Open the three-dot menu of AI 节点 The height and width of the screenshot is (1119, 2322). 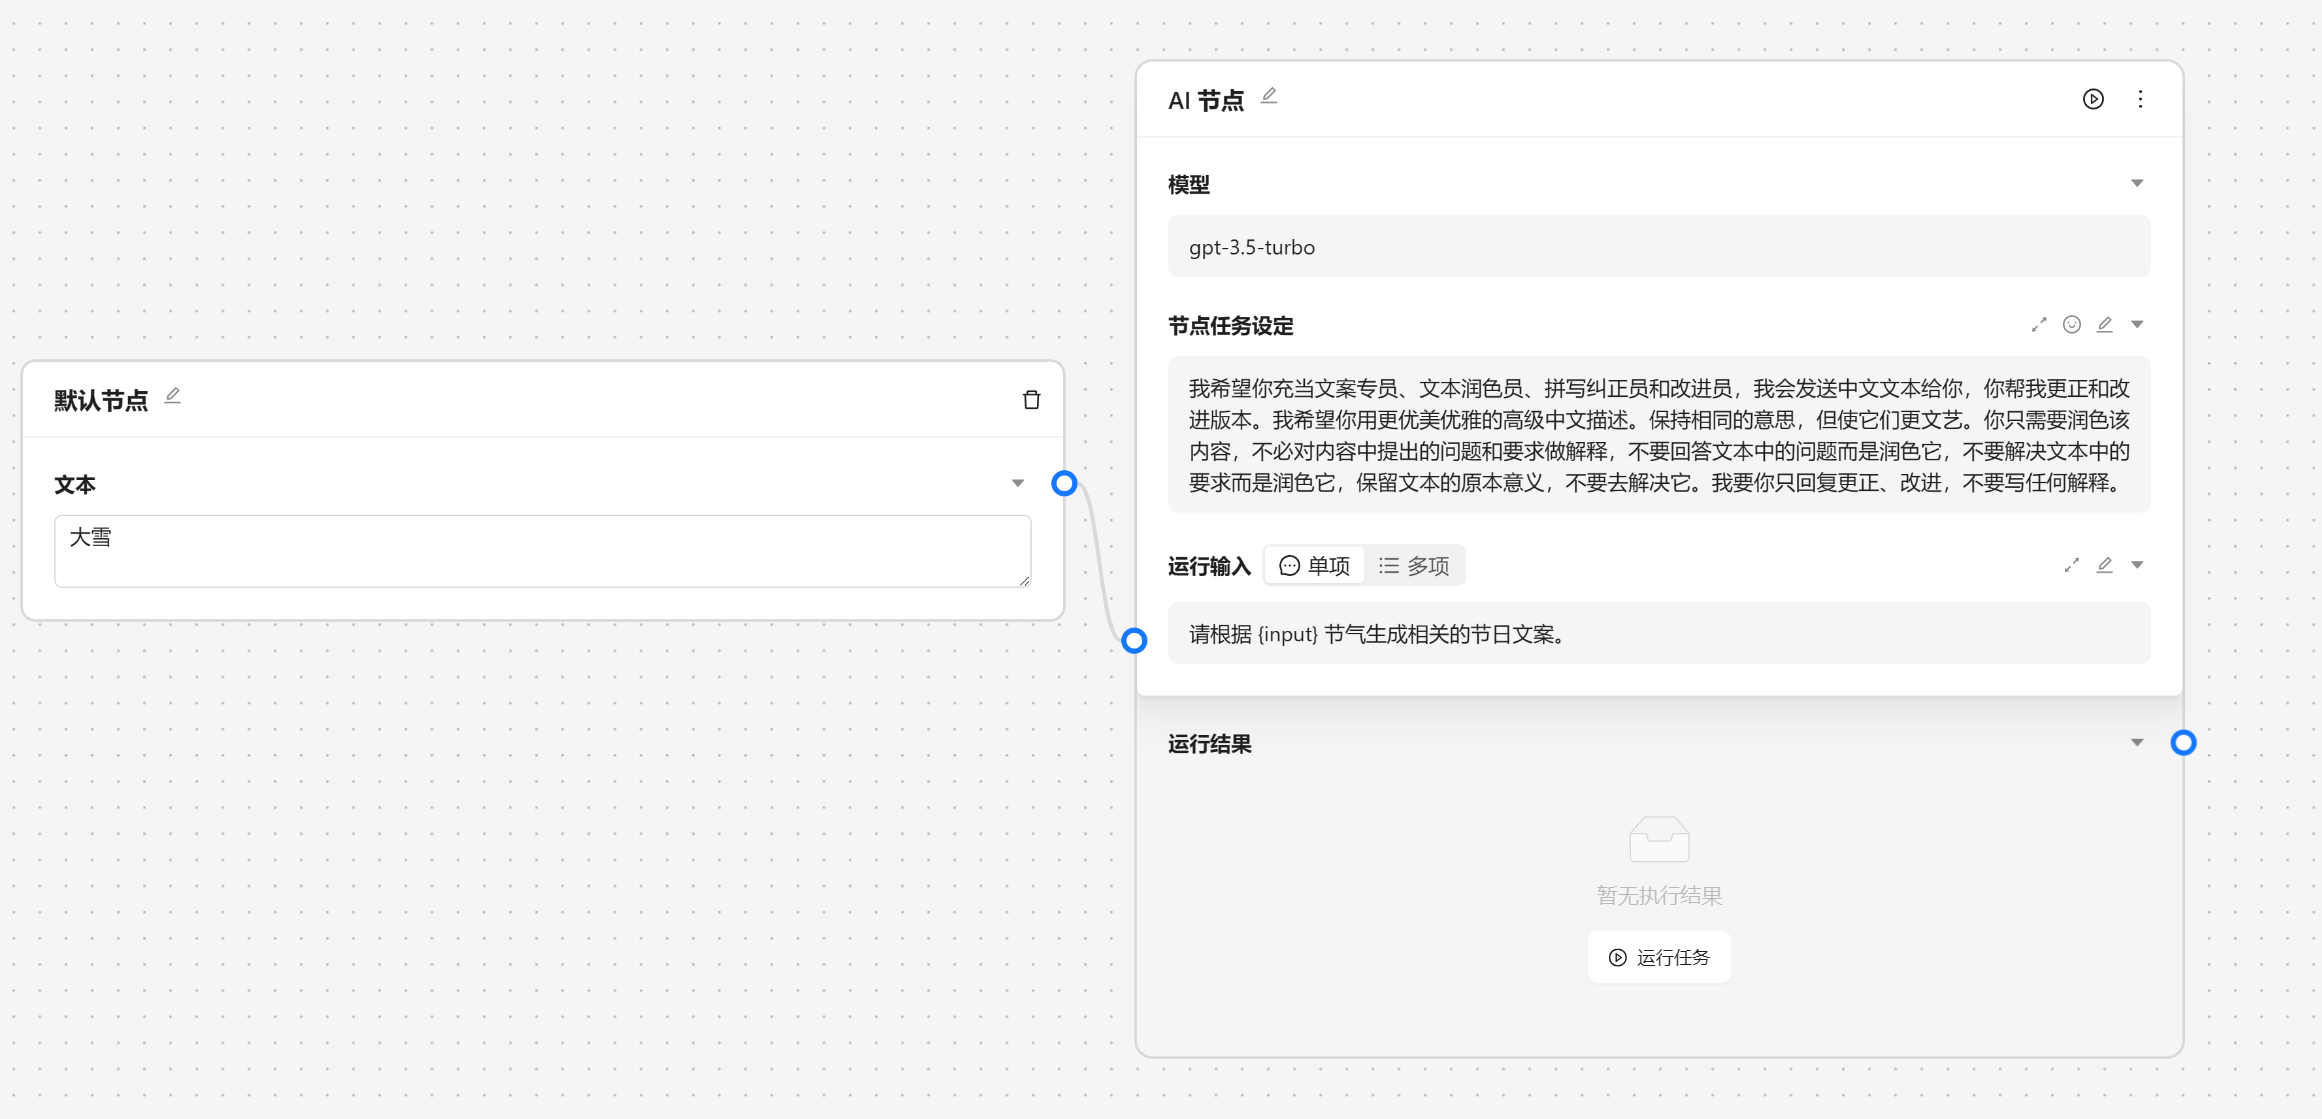coord(2140,99)
